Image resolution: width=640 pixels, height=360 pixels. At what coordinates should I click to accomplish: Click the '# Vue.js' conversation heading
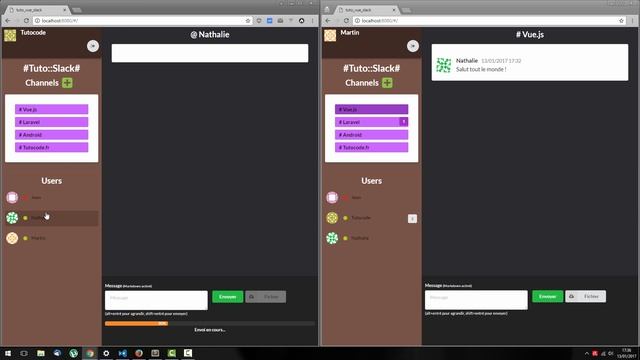tap(530, 35)
